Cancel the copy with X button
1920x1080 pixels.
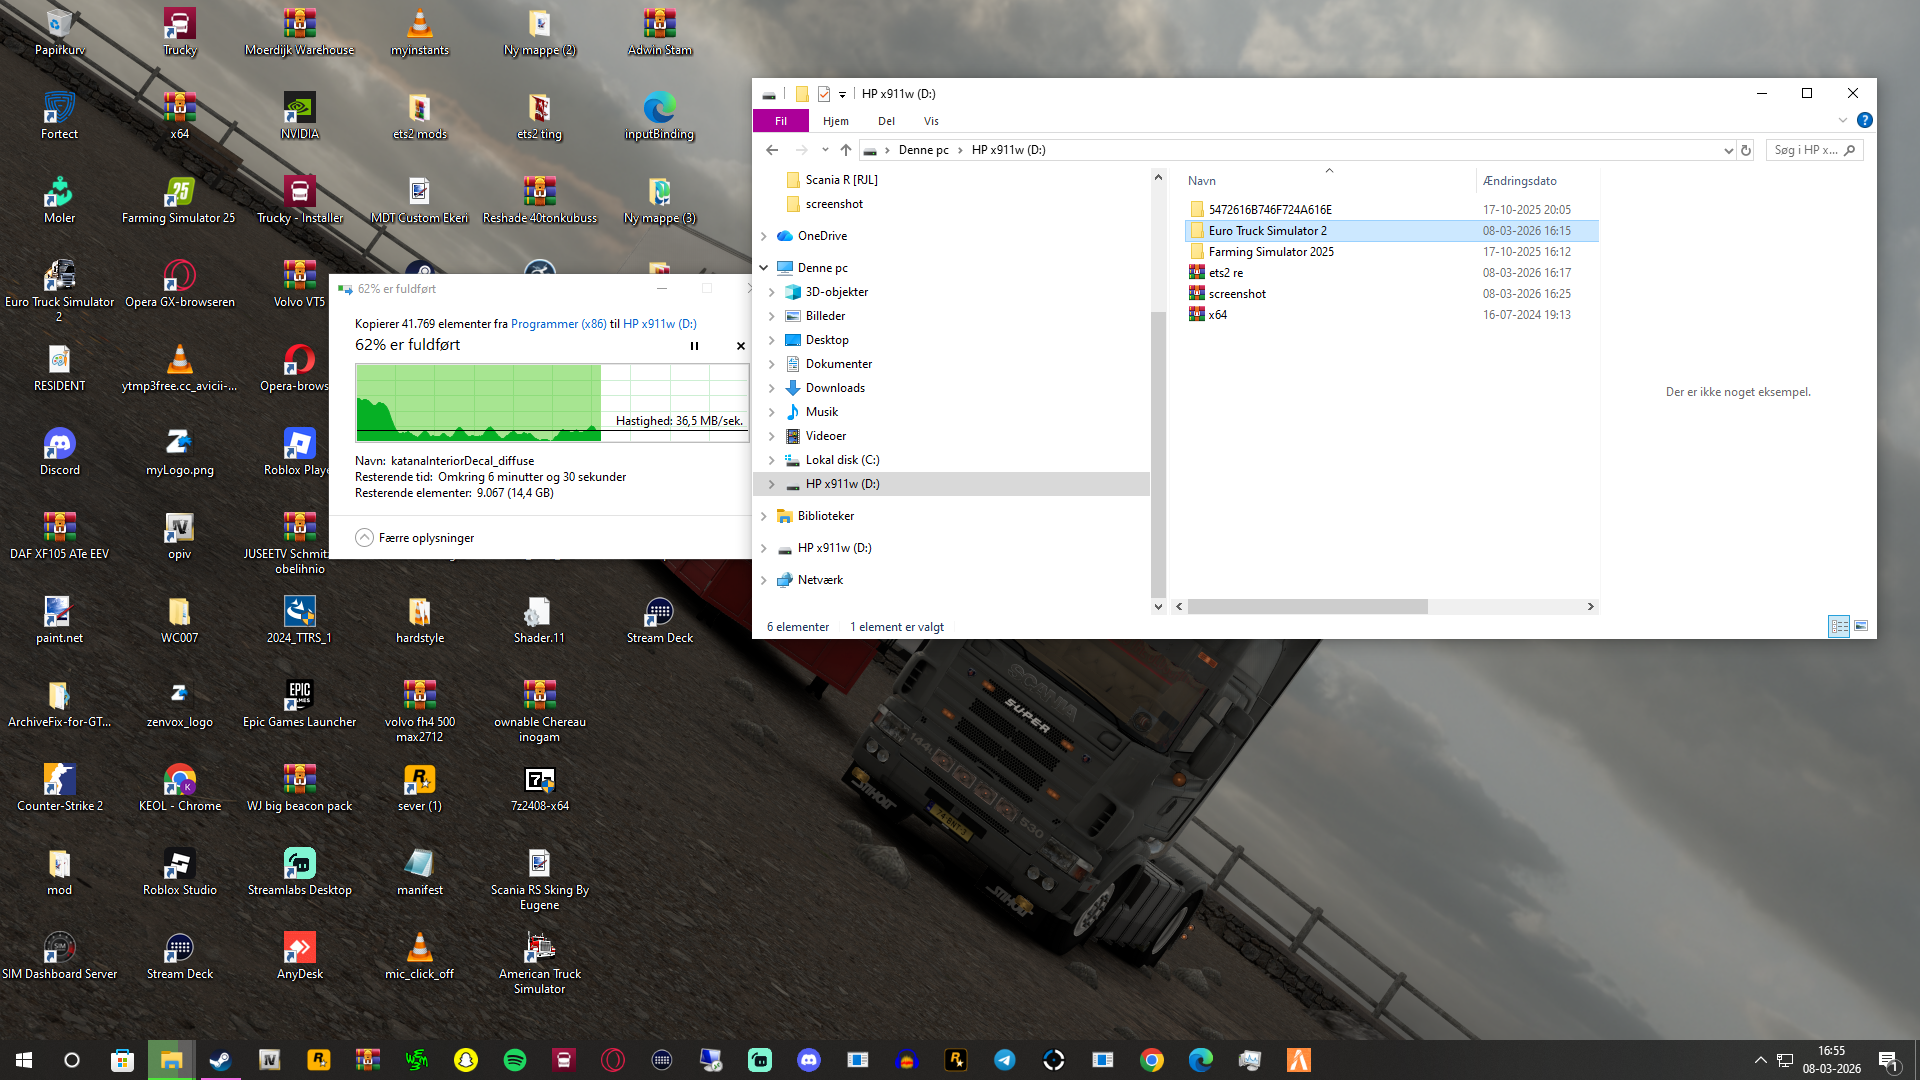pos(741,346)
